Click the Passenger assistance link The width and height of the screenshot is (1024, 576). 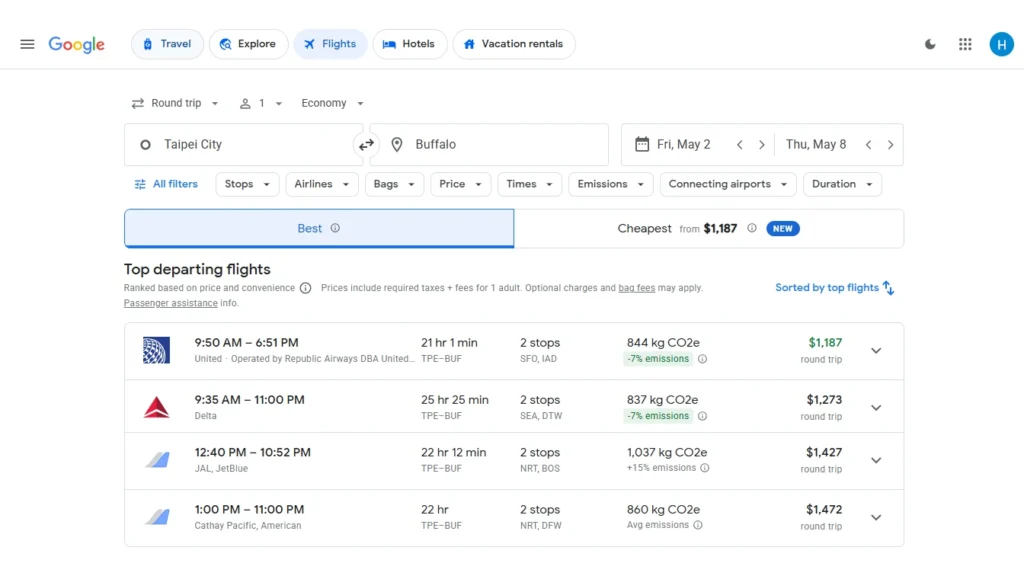coord(170,303)
